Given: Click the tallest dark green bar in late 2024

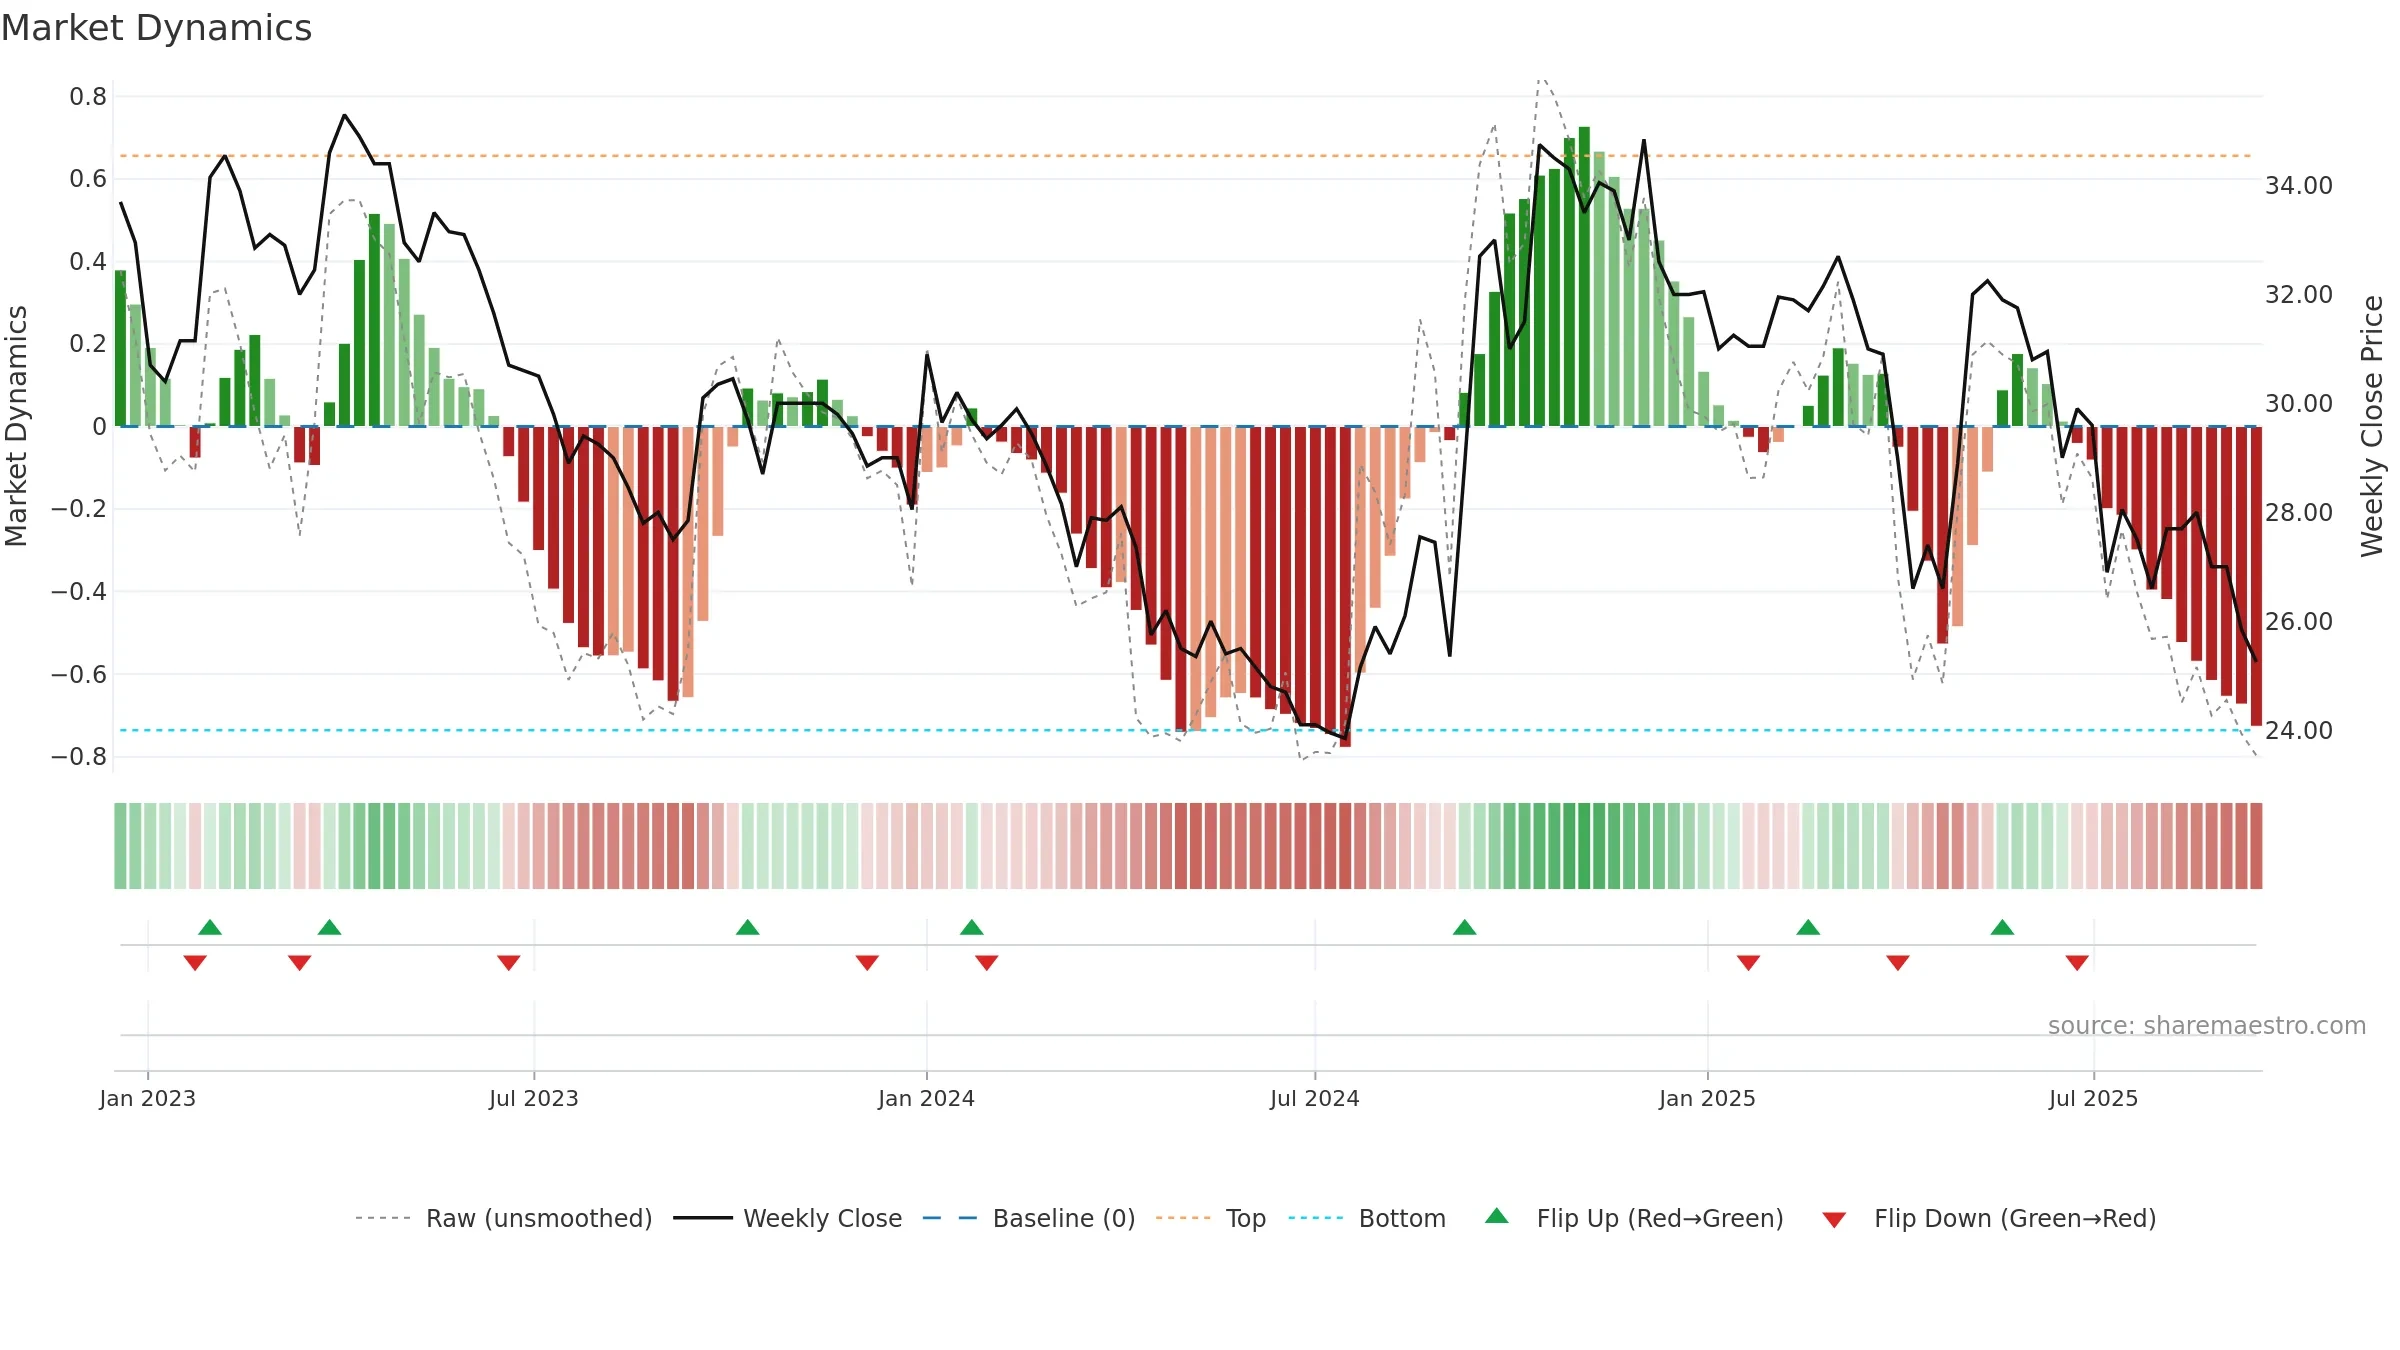Looking at the screenshot, I should tap(1584, 276).
